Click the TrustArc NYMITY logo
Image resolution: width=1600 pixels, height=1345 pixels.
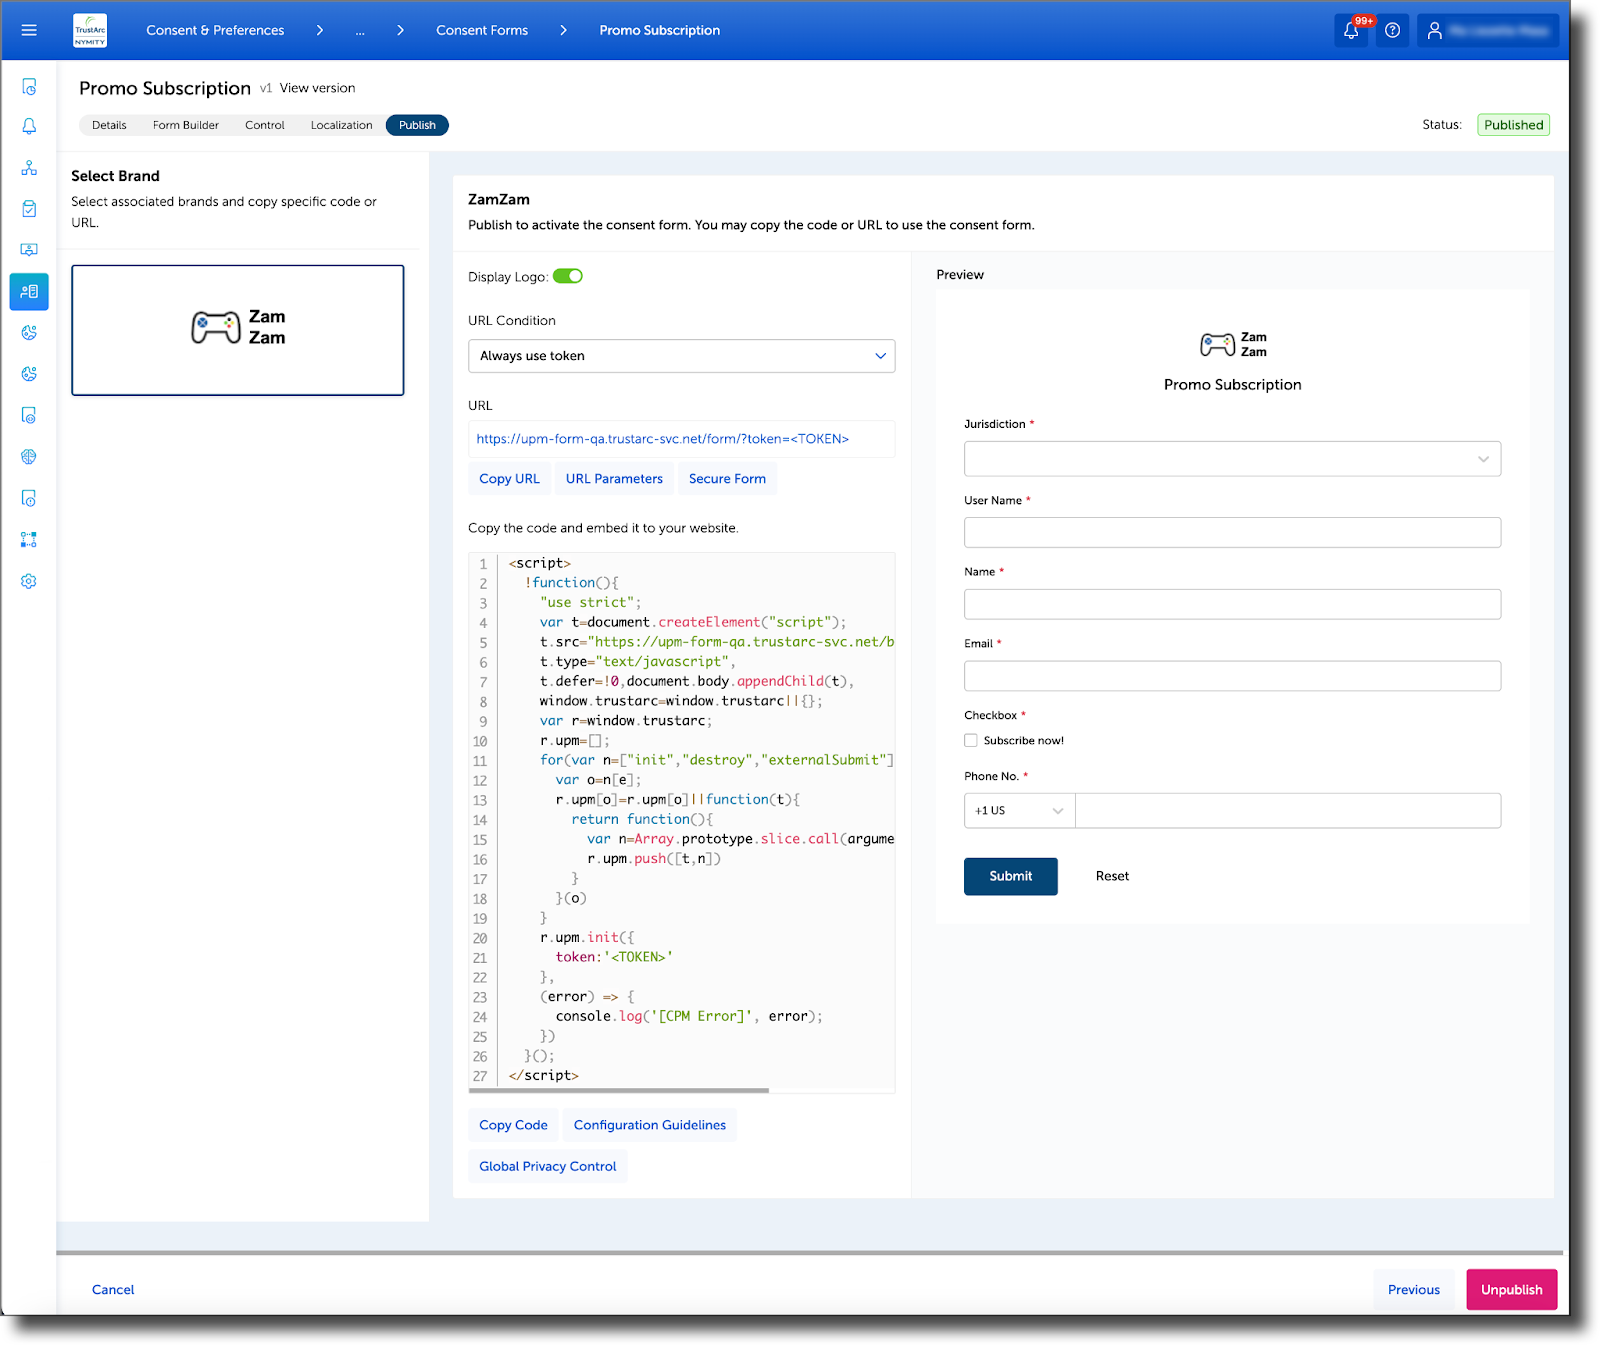pos(90,30)
